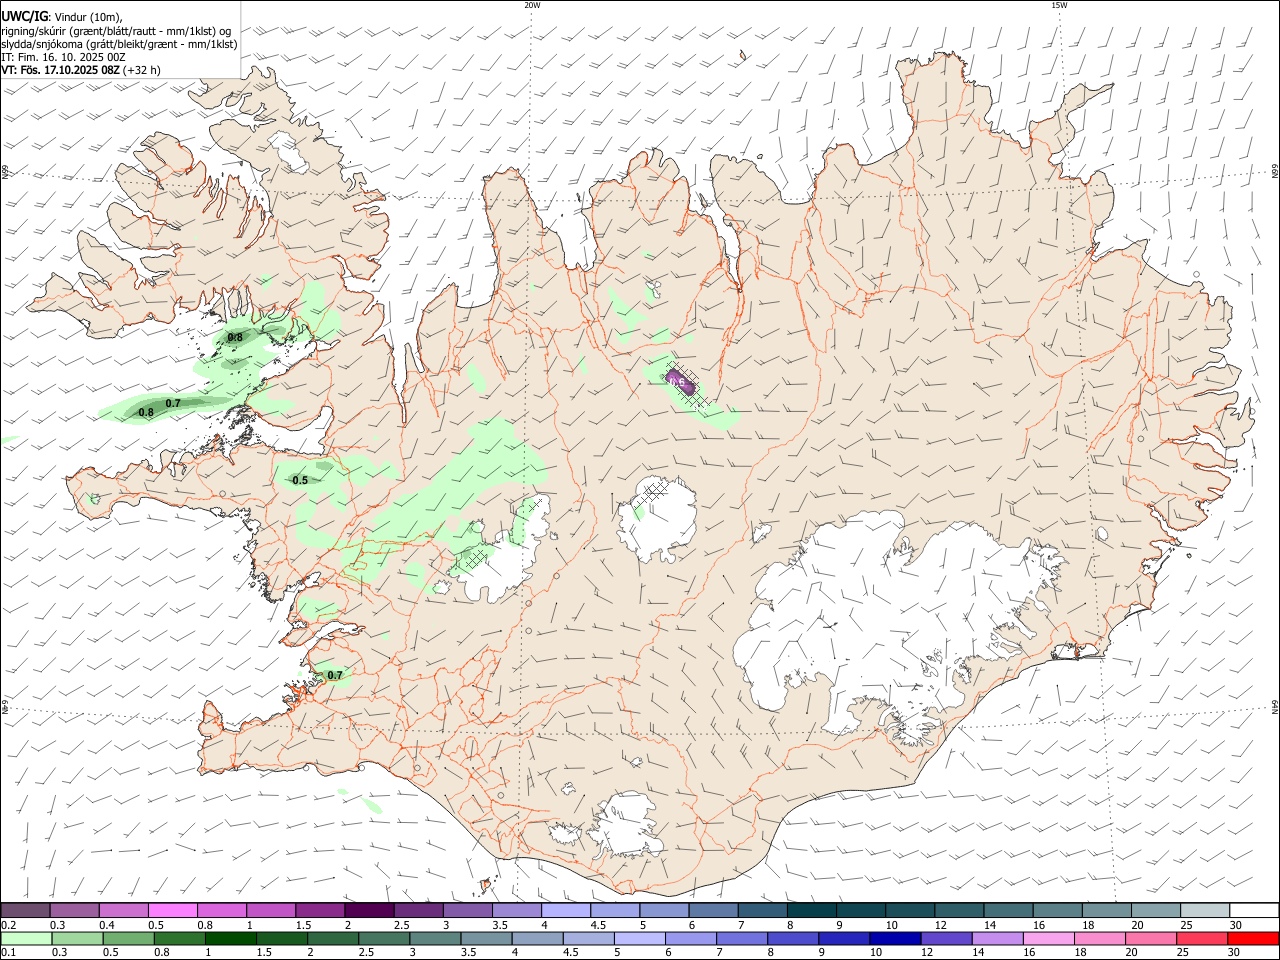Click the deep blue lower-row swatch between 10 and 12
1280x960 pixels.
coord(894,938)
